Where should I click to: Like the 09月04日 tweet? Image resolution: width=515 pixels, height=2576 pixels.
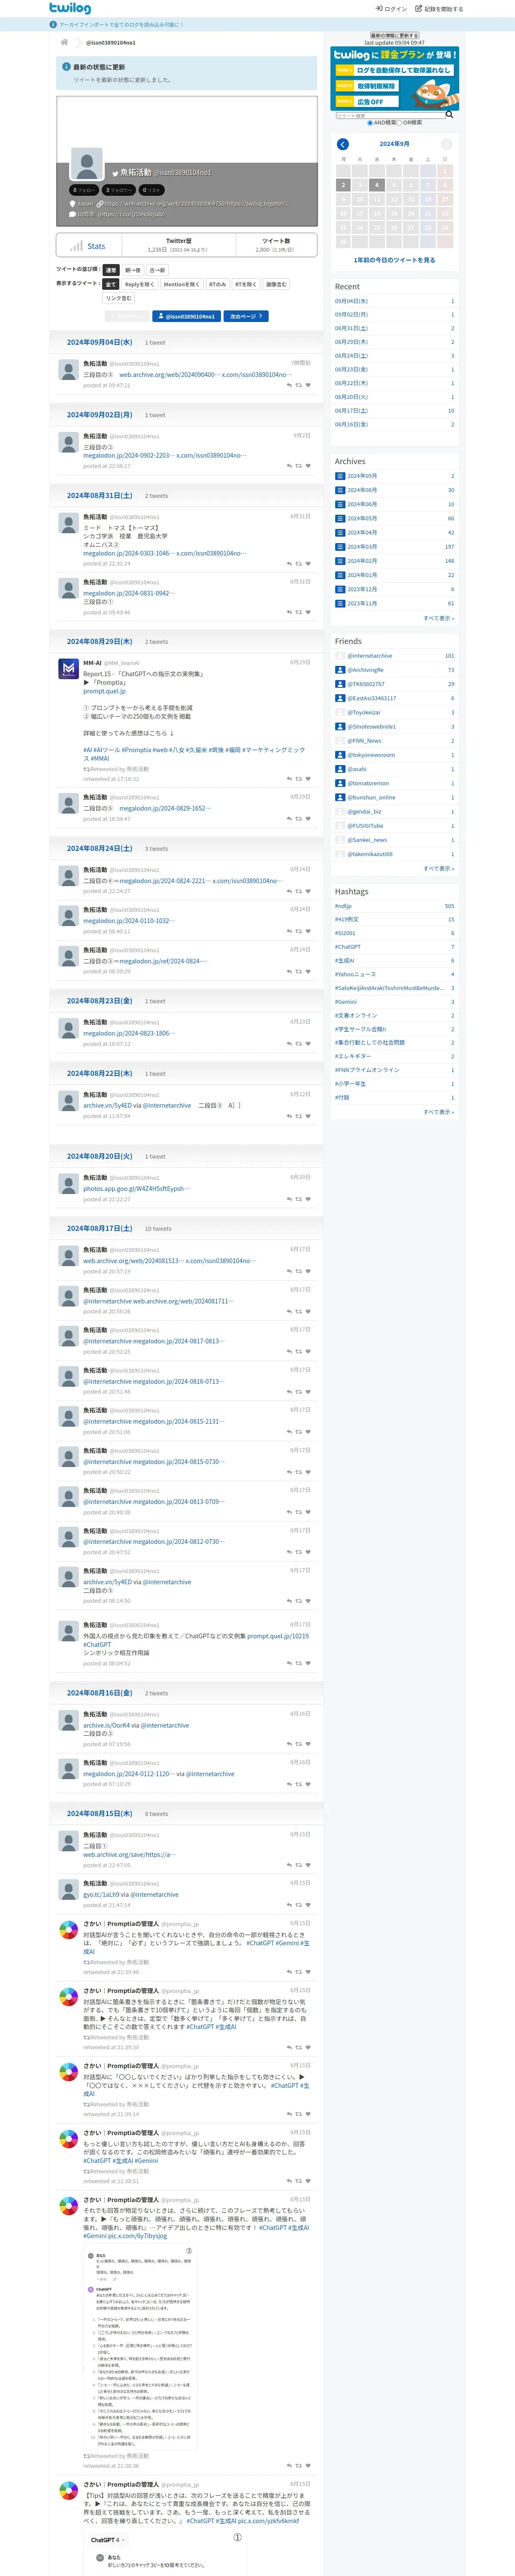pyautogui.click(x=308, y=385)
